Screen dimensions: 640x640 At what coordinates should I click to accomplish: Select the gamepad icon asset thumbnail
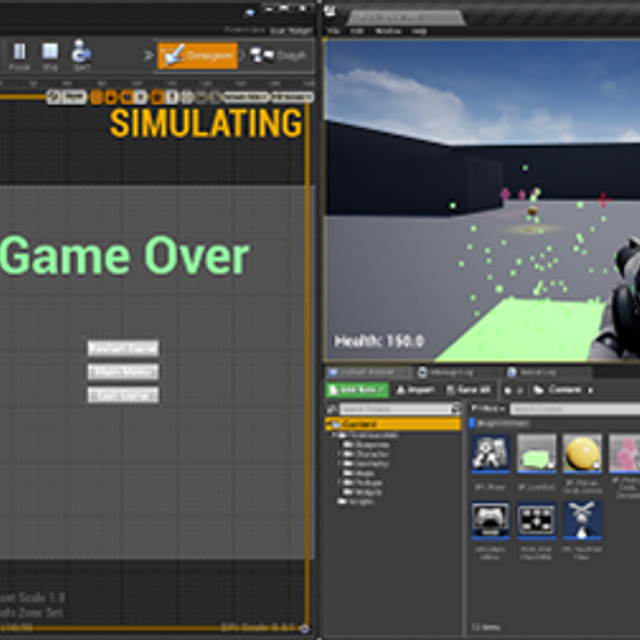click(x=490, y=520)
